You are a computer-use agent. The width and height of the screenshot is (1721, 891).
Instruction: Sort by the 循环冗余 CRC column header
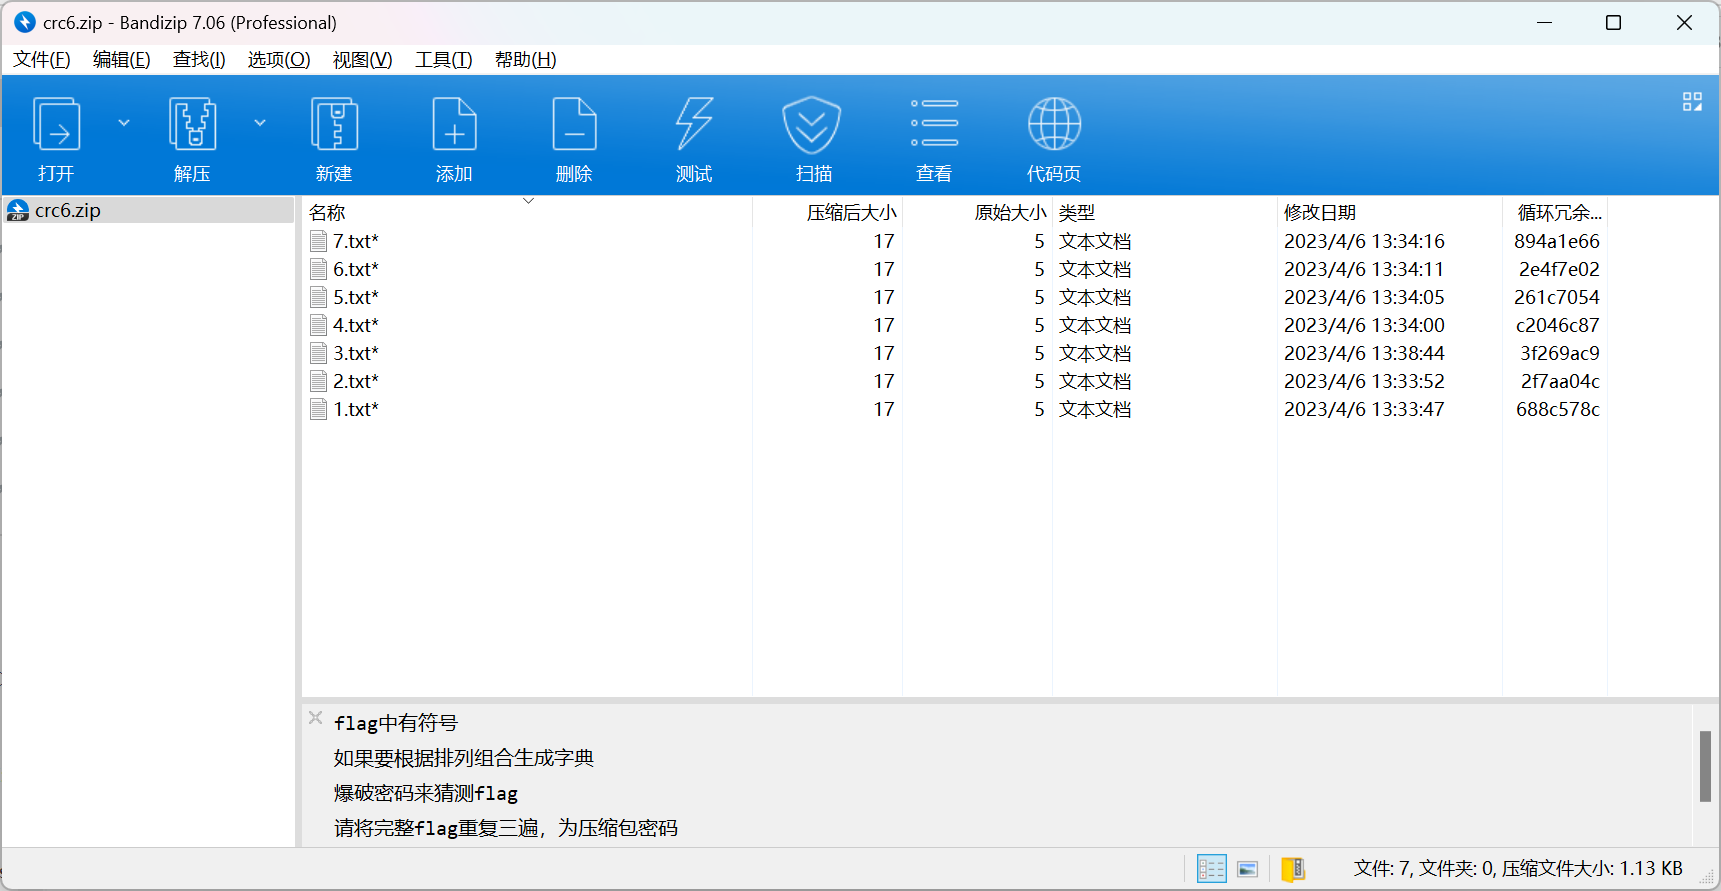1559,212
